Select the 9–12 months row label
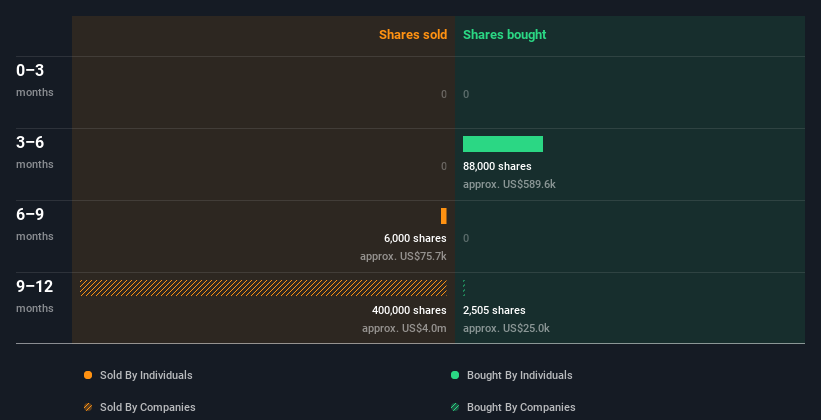Image resolution: width=821 pixels, height=420 pixels. click(35, 296)
